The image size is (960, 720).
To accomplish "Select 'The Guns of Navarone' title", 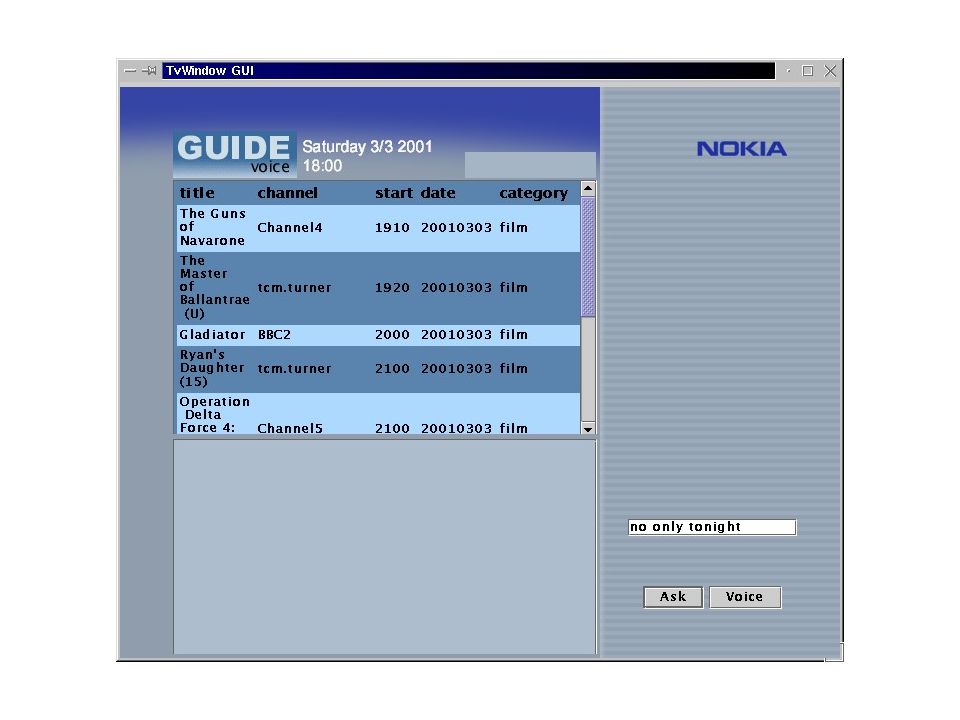I will click(x=212, y=227).
